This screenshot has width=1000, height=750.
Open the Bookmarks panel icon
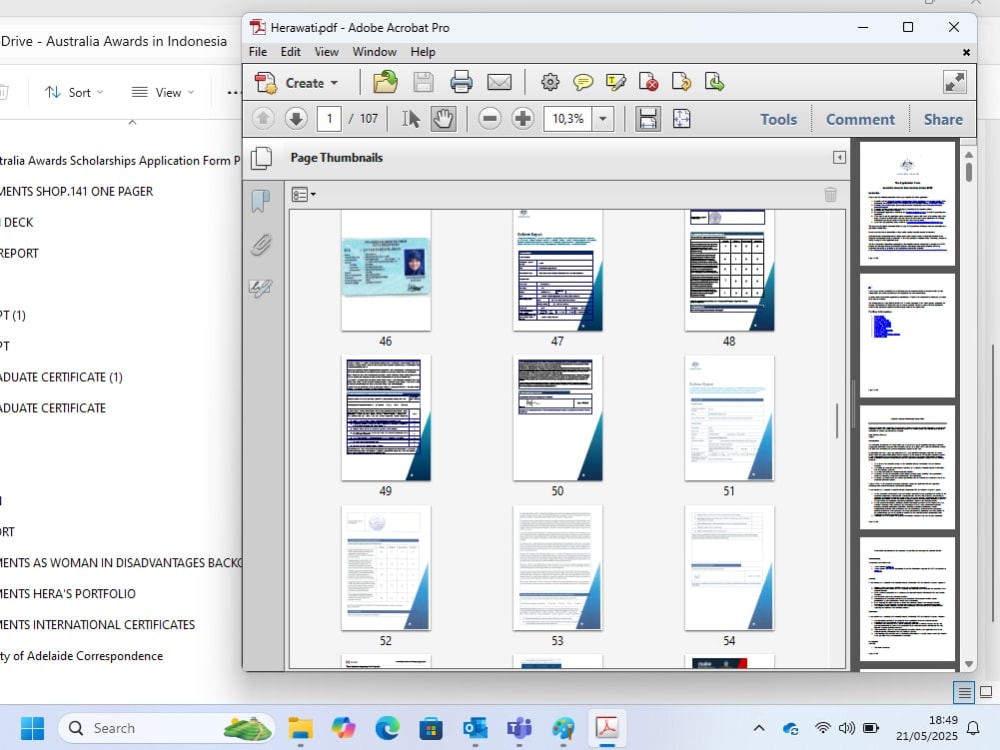(x=261, y=201)
